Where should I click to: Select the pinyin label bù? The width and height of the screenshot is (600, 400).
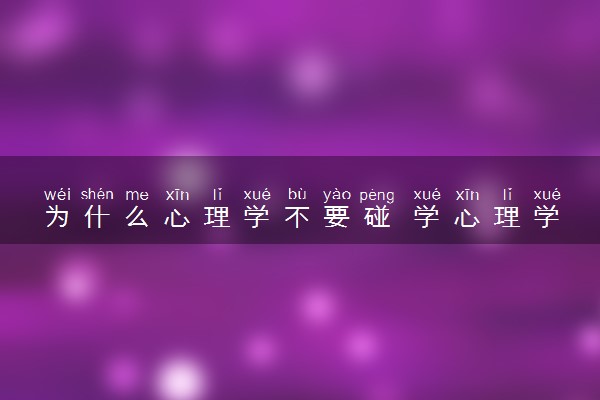point(297,194)
